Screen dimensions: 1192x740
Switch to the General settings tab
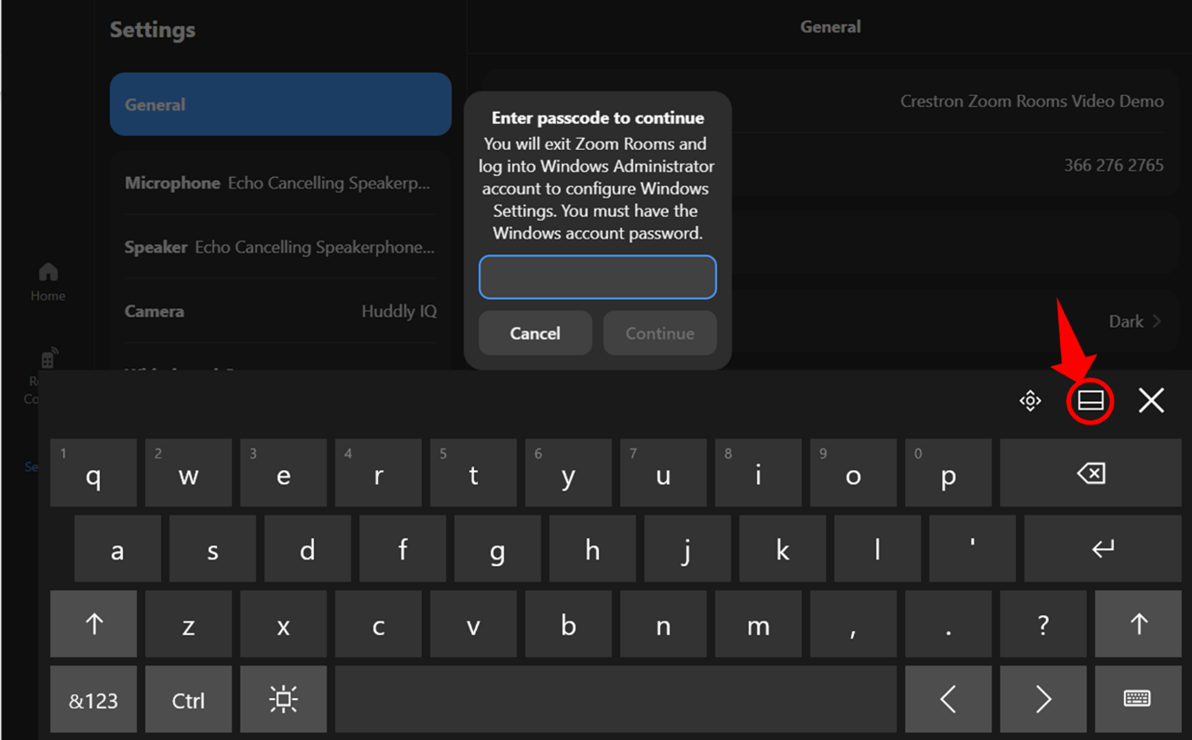[280, 104]
